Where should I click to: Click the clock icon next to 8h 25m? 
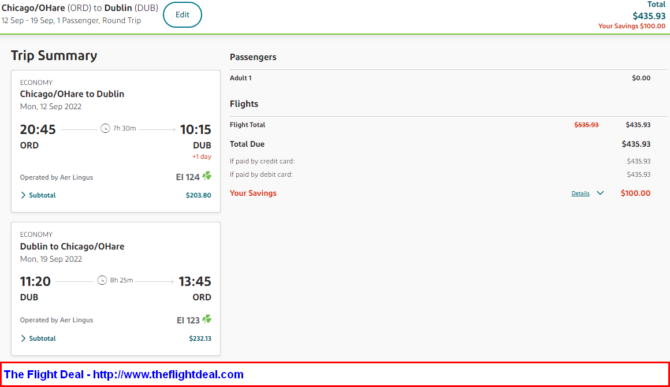coord(102,280)
